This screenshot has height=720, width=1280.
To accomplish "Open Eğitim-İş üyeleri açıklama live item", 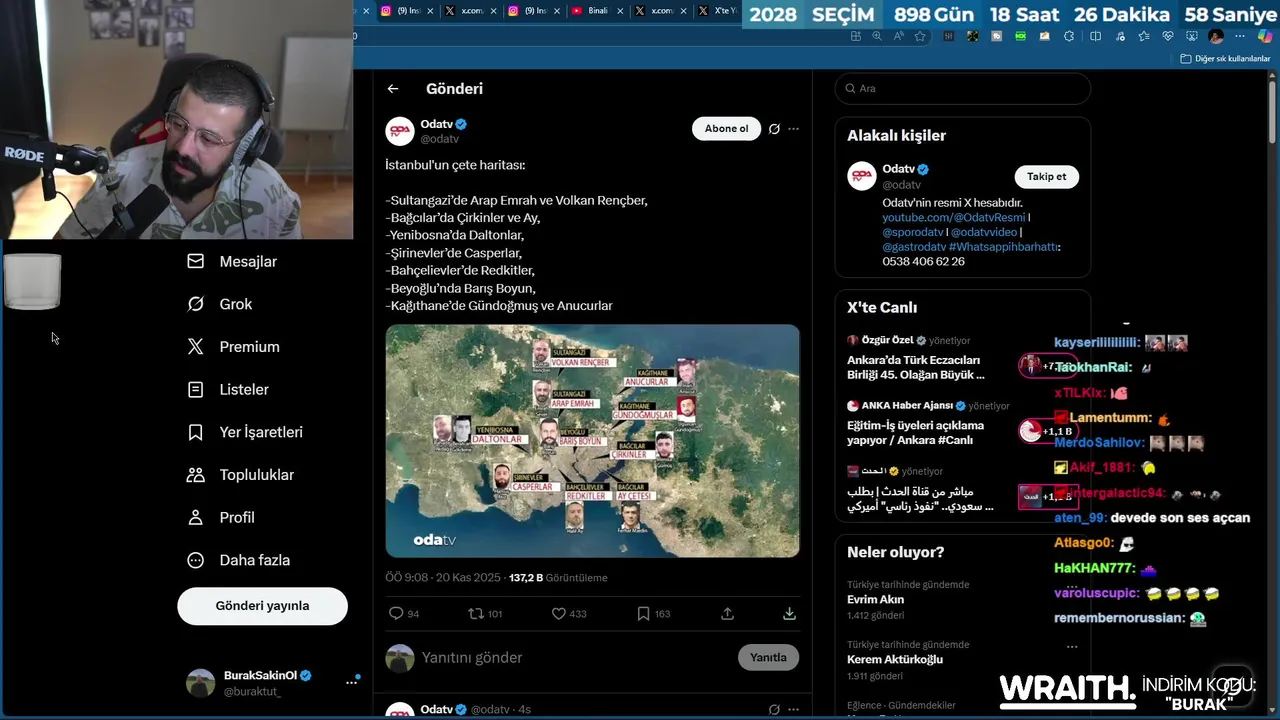I will (962, 424).
